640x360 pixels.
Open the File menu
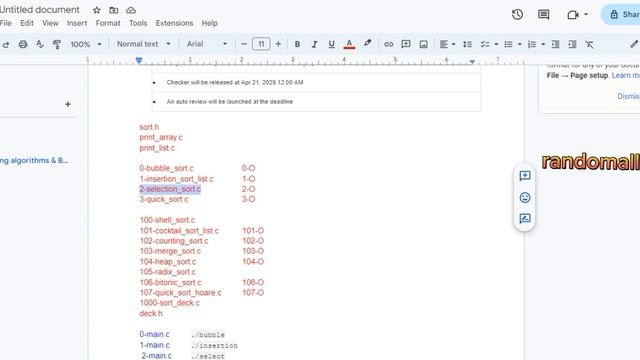(x=6, y=23)
